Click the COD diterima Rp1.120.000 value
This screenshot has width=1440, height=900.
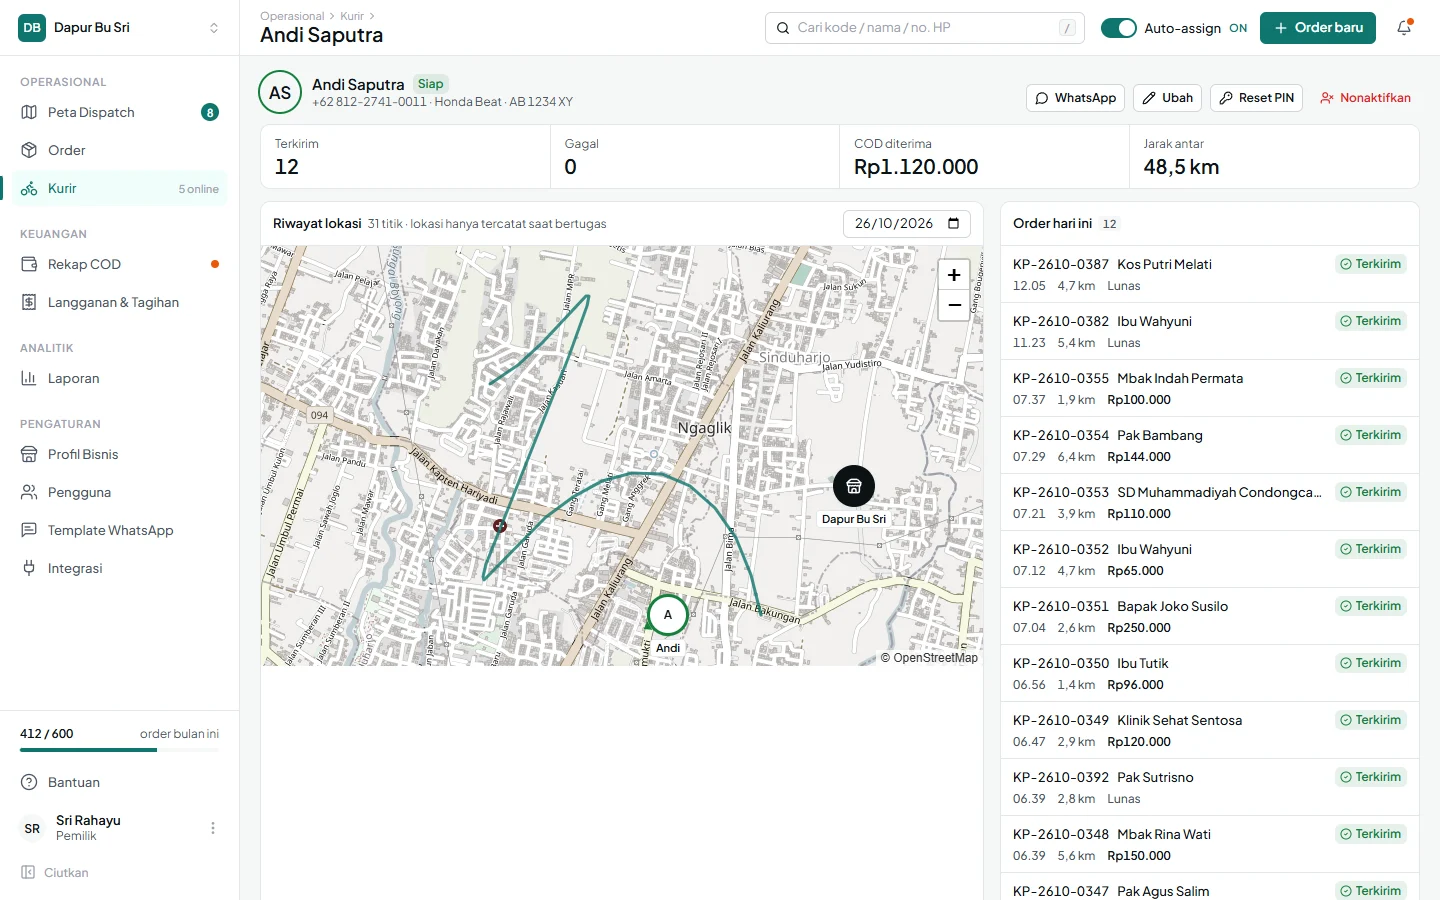pos(916,167)
